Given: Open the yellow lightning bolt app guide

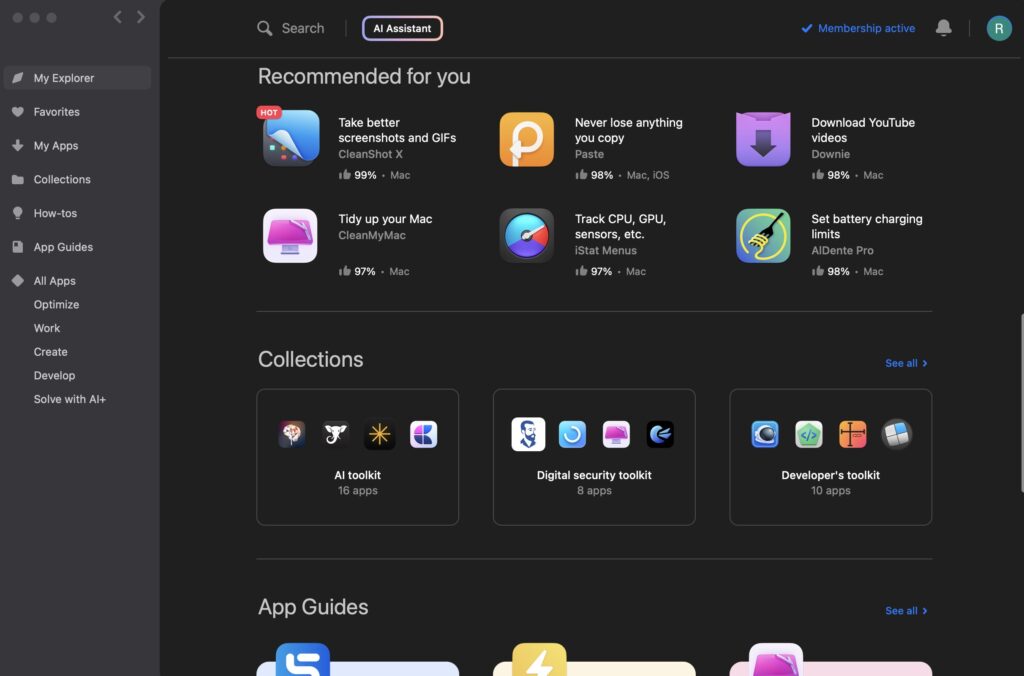Looking at the screenshot, I should [539, 660].
